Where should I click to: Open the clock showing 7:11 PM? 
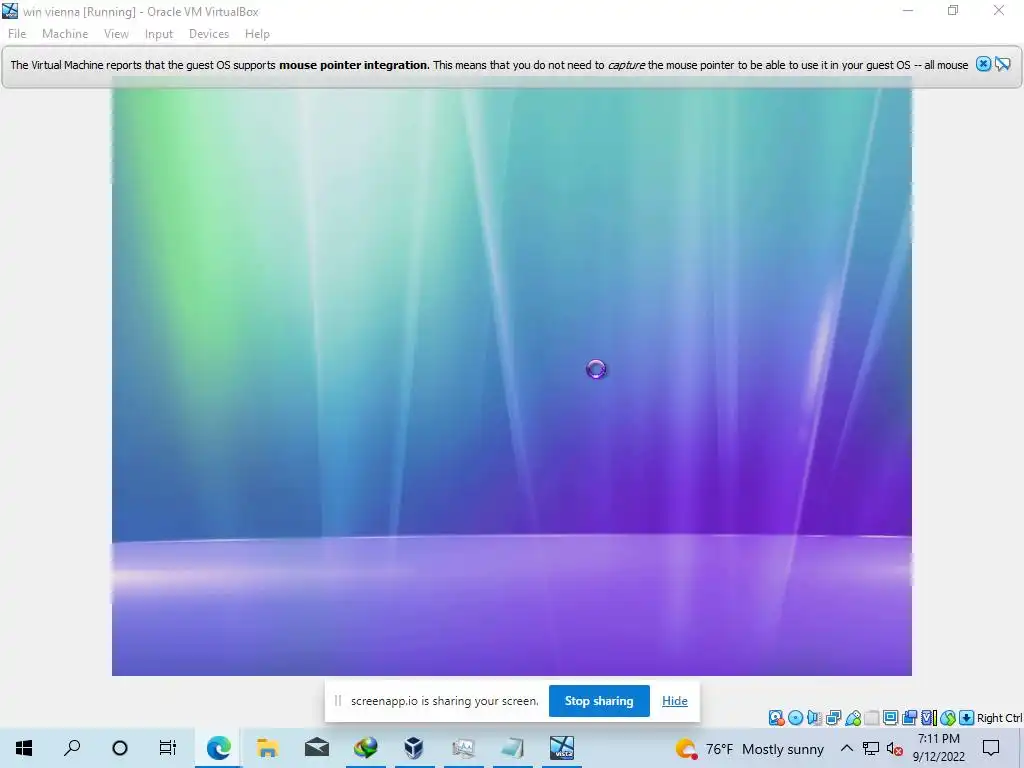938,748
